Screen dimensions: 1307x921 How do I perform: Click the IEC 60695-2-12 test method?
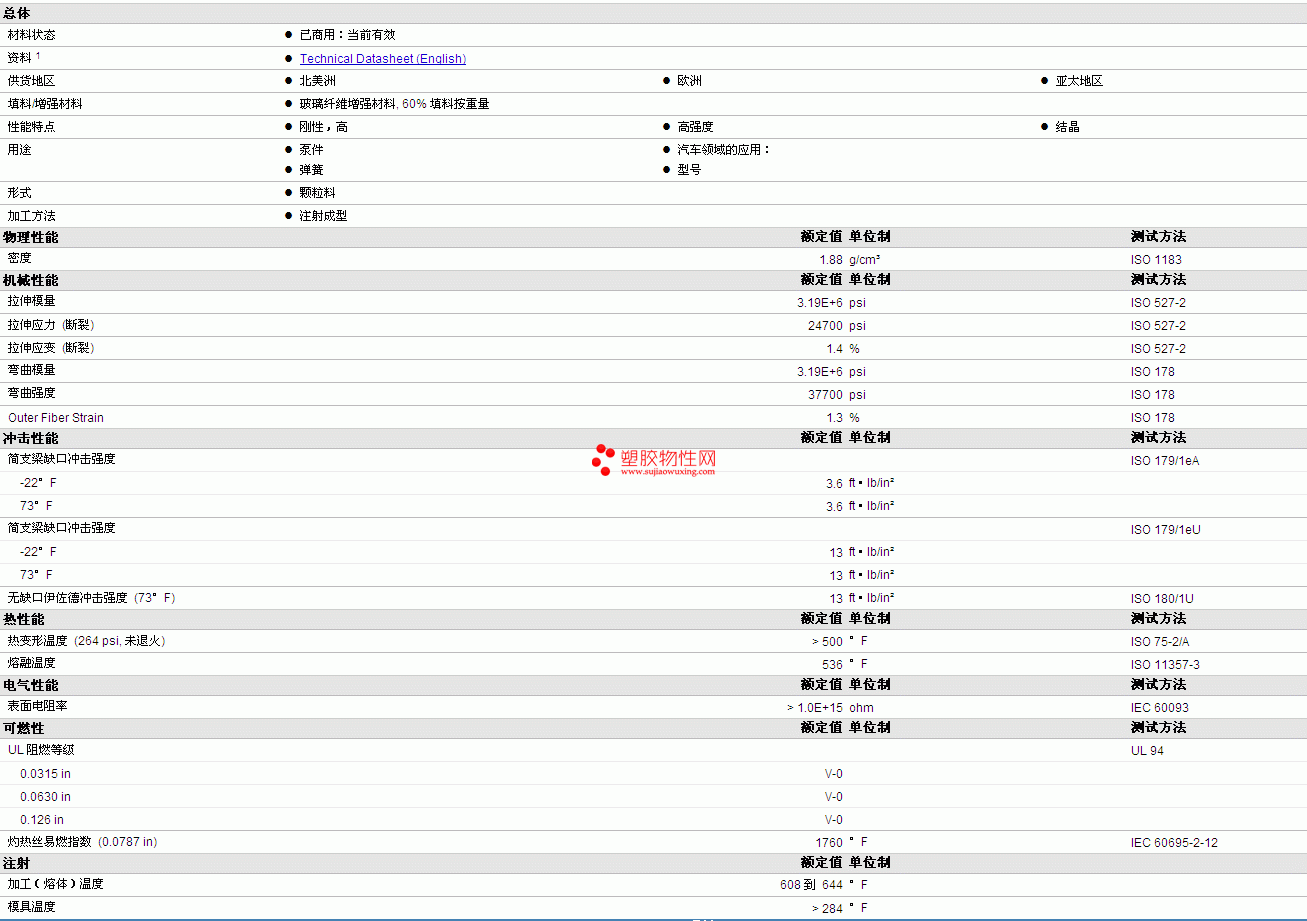pyautogui.click(x=1175, y=843)
